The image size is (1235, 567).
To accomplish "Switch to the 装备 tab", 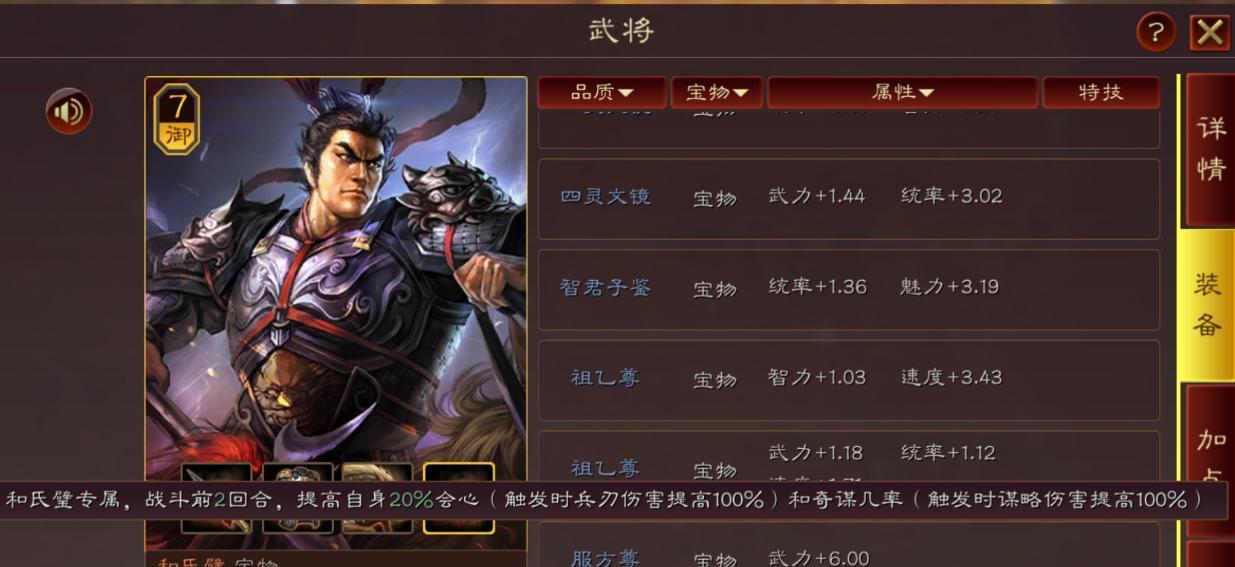I will (x=1208, y=305).
